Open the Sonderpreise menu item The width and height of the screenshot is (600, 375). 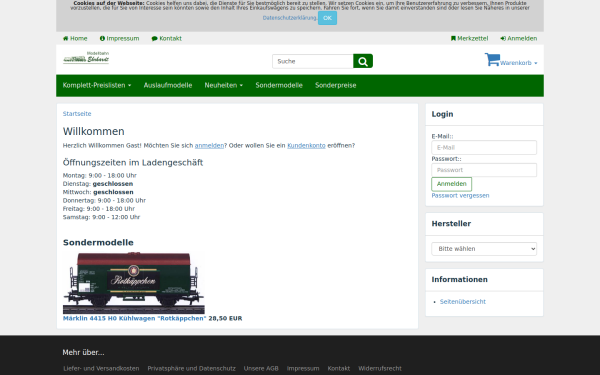336,85
